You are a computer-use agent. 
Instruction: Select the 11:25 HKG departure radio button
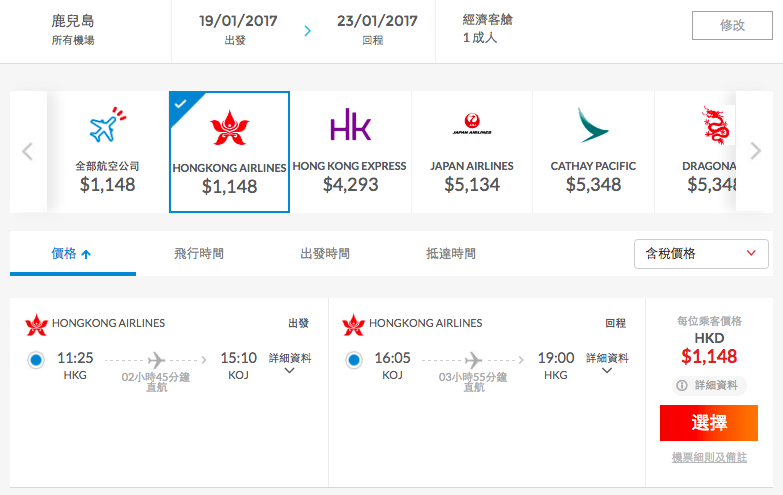[x=36, y=360]
